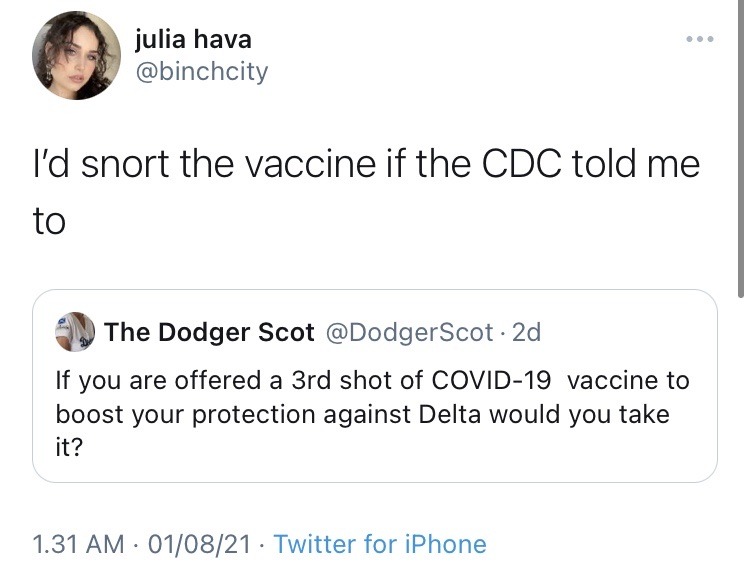
Task: Click The Dodger Scot display name
Action: click(209, 332)
